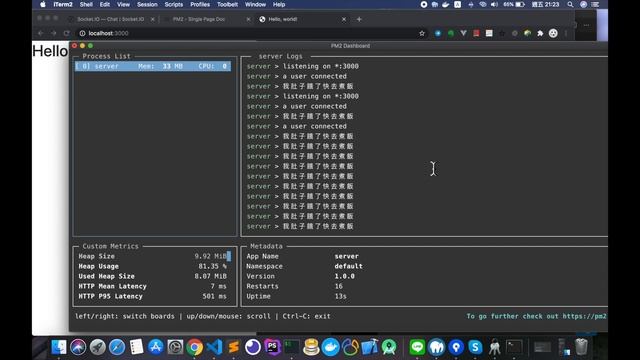This screenshot has height=360, width=640.
Task: Close the Hello, world! tab
Action: (344, 19)
